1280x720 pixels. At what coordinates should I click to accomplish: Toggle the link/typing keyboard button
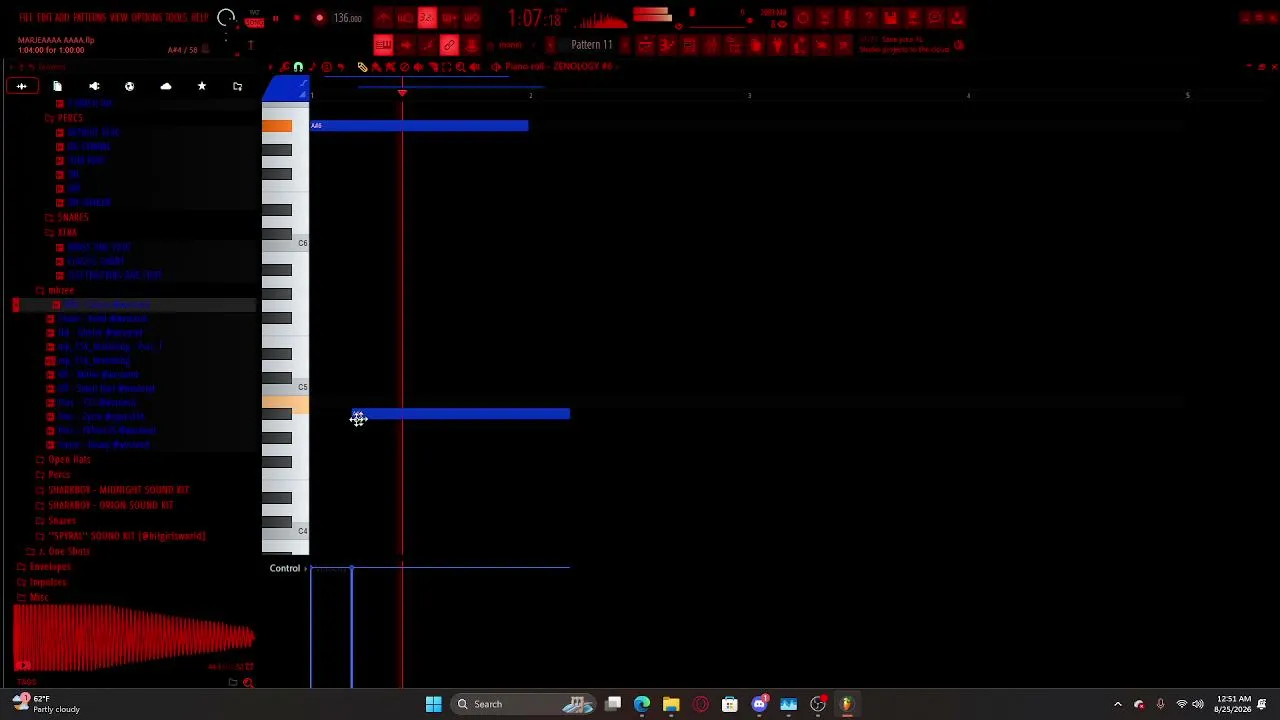pos(449,45)
